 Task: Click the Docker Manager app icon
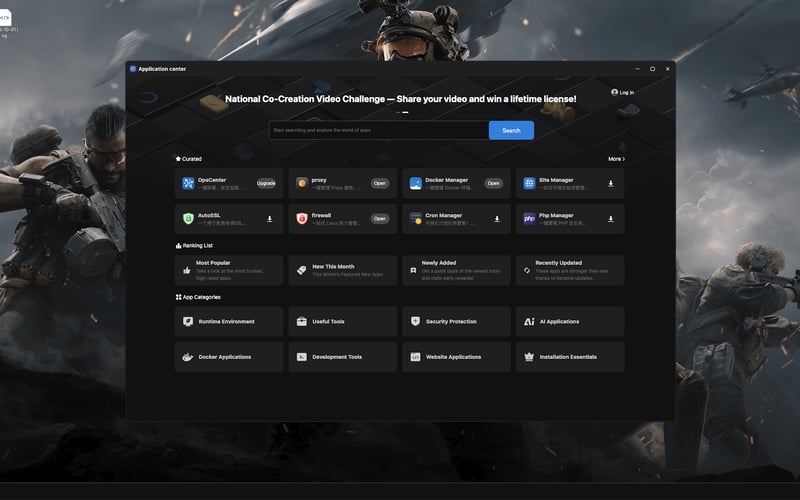point(416,183)
